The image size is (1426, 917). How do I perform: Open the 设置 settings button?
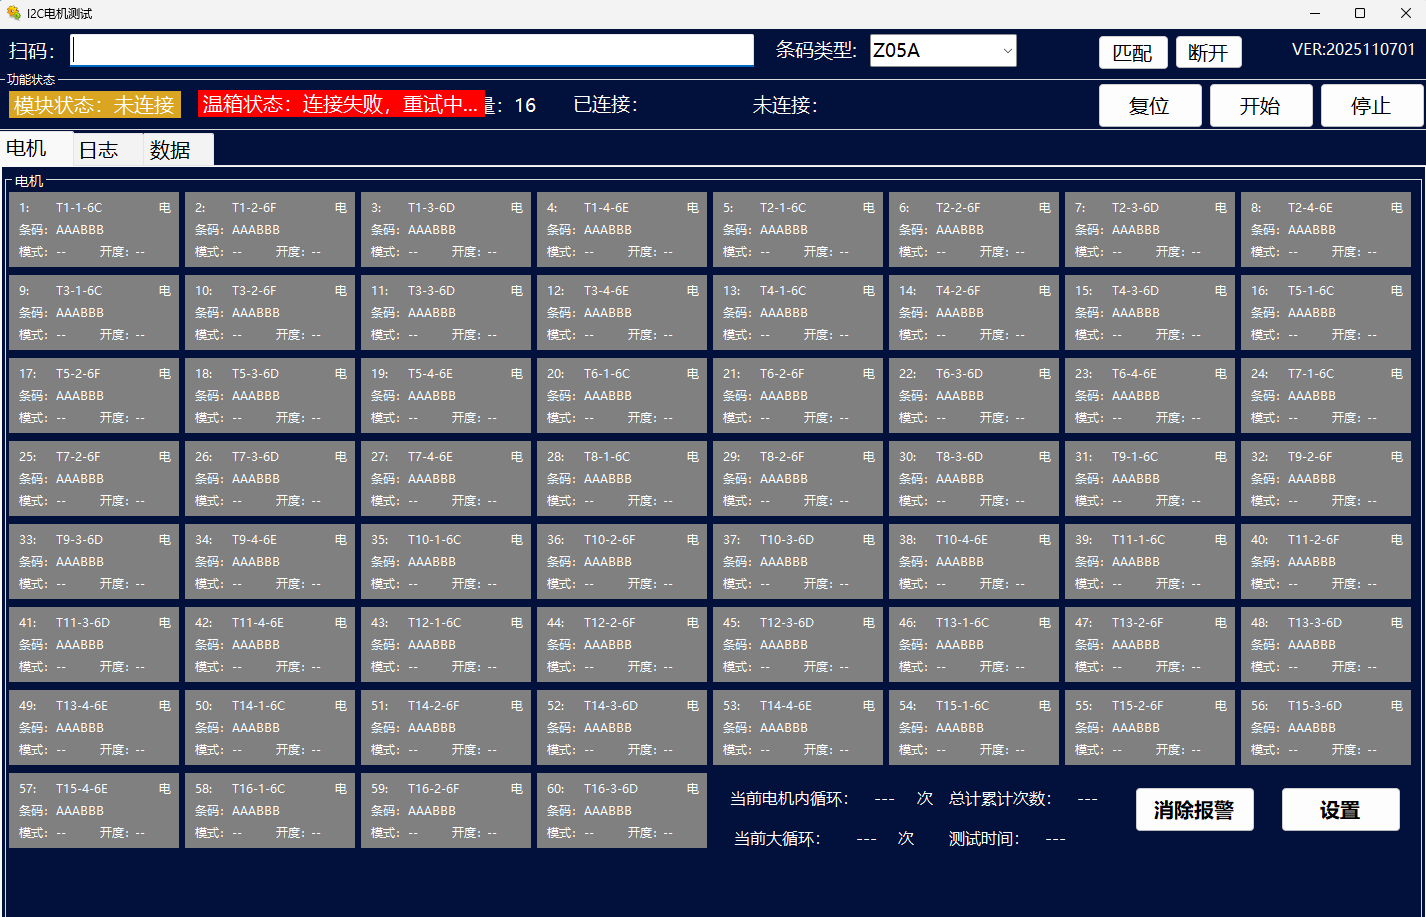pos(1340,810)
